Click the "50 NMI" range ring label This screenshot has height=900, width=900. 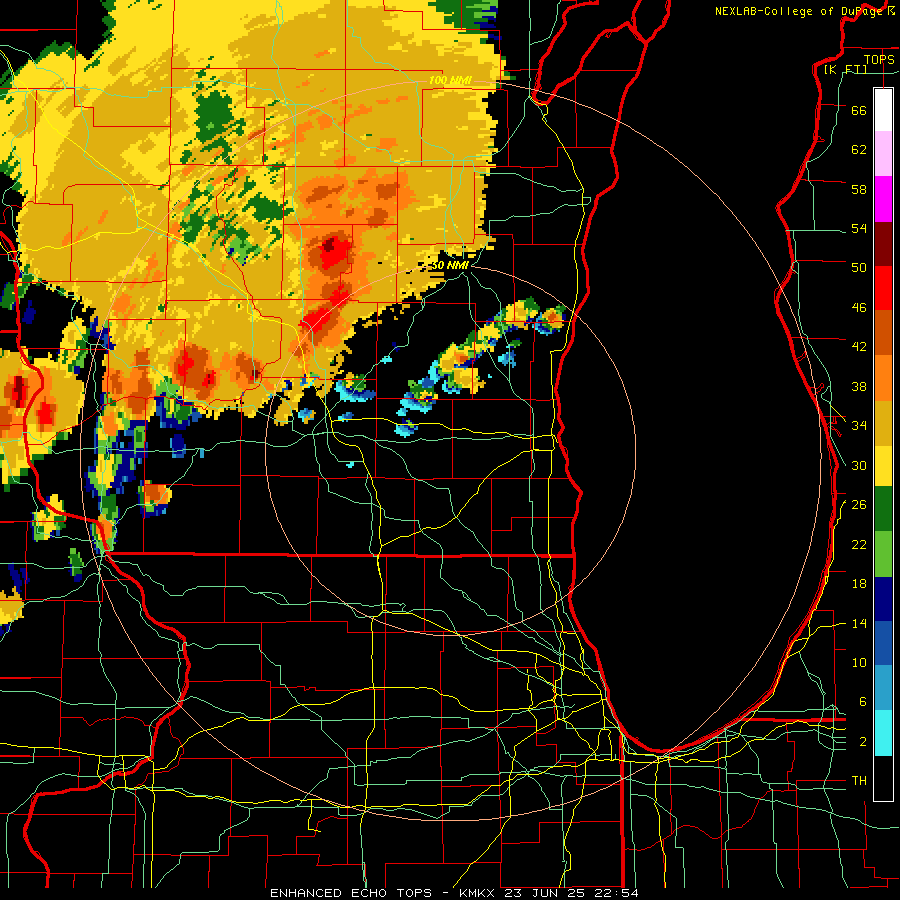tap(449, 265)
